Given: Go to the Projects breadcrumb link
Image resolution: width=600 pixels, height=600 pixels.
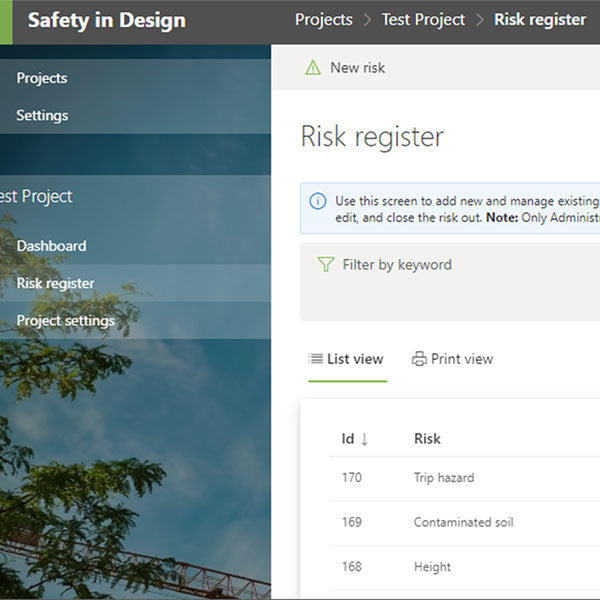Looking at the screenshot, I should point(324,20).
